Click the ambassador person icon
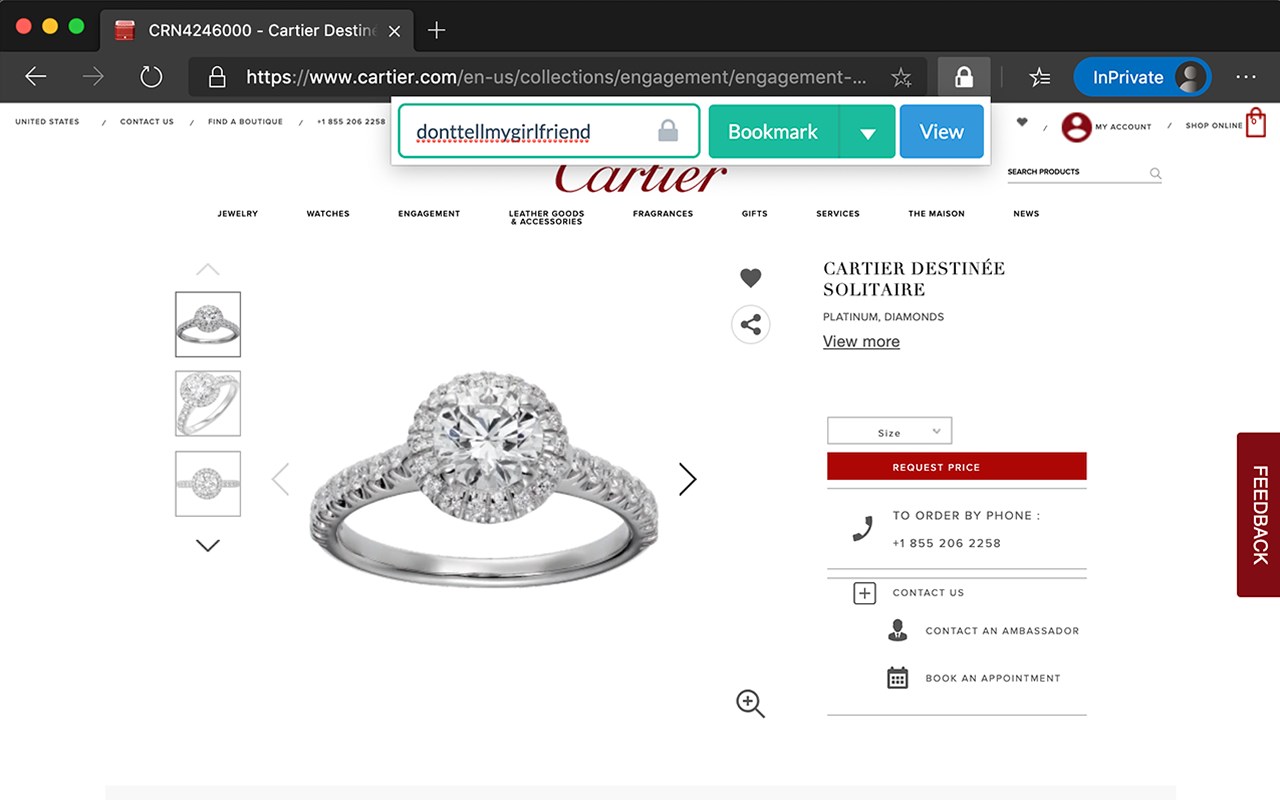This screenshot has width=1280, height=800. pos(897,630)
